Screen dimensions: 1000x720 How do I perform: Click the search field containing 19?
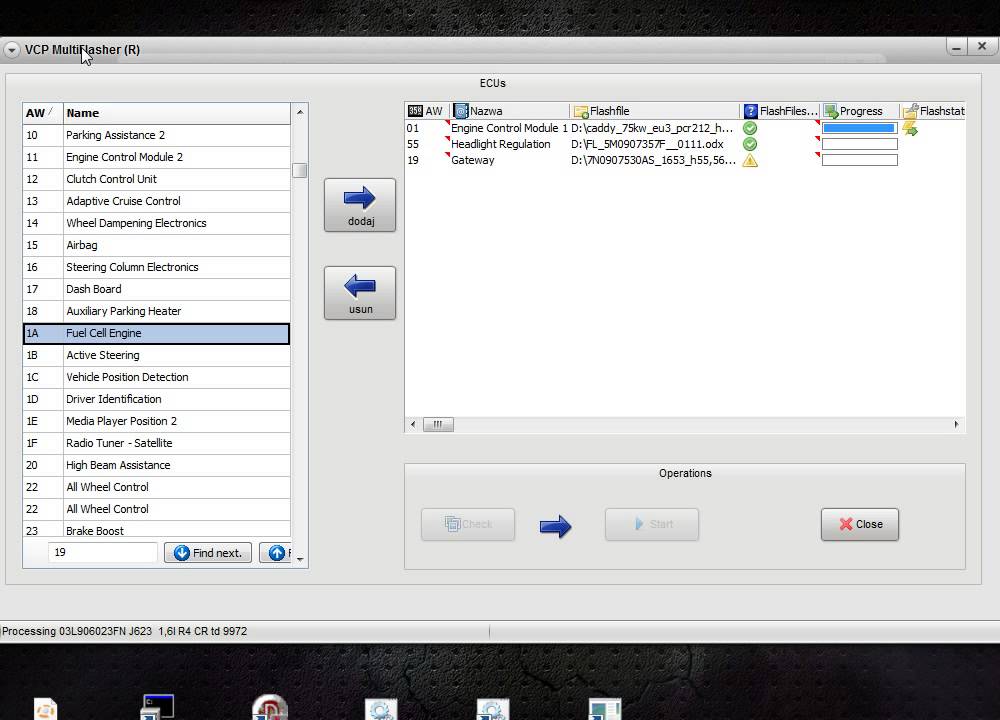coord(103,552)
